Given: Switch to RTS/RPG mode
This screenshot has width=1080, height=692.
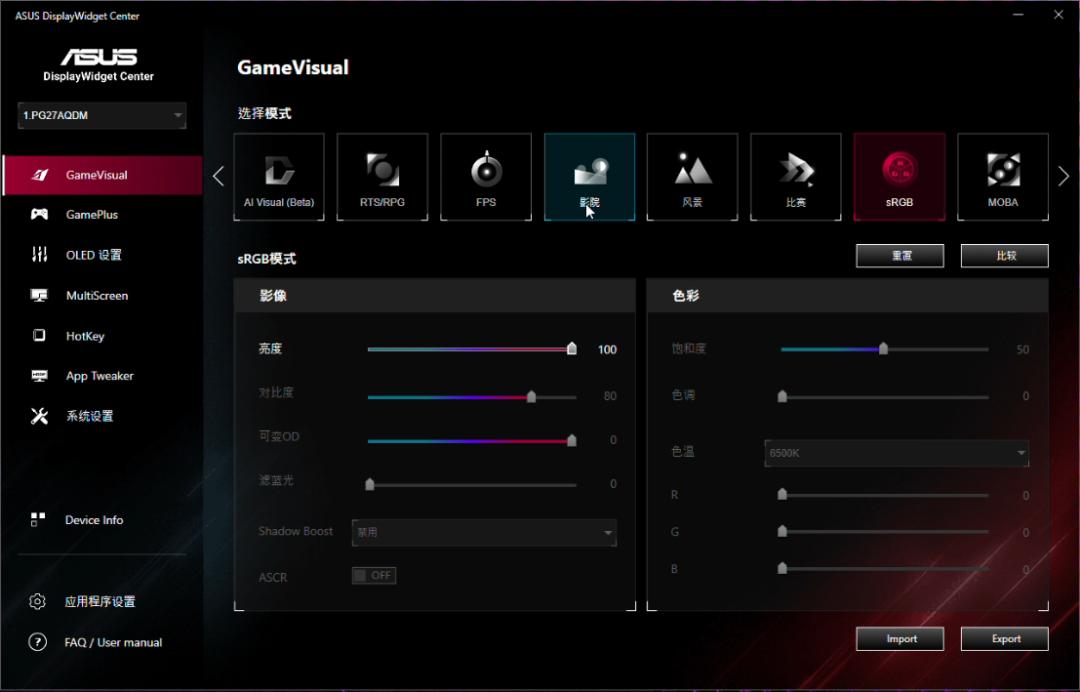Looking at the screenshot, I should (x=382, y=176).
